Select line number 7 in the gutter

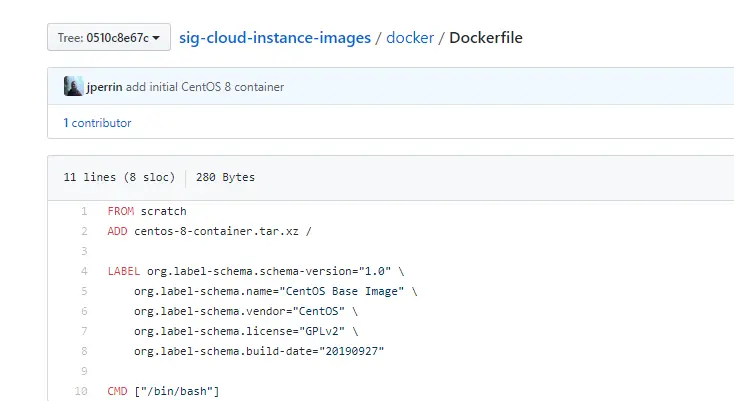click(85, 331)
